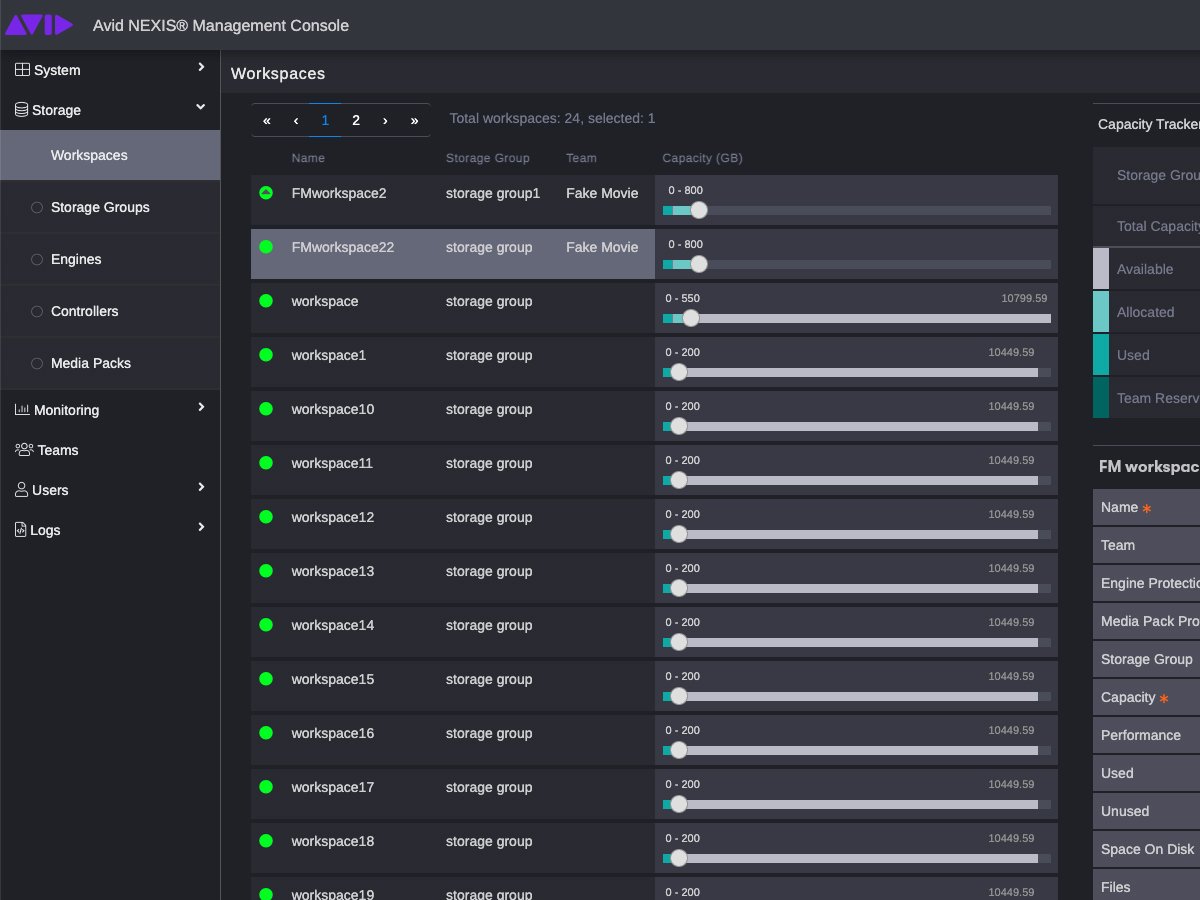This screenshot has height=900, width=1200.
Task: Sort by Team column header
Action: [x=581, y=158]
